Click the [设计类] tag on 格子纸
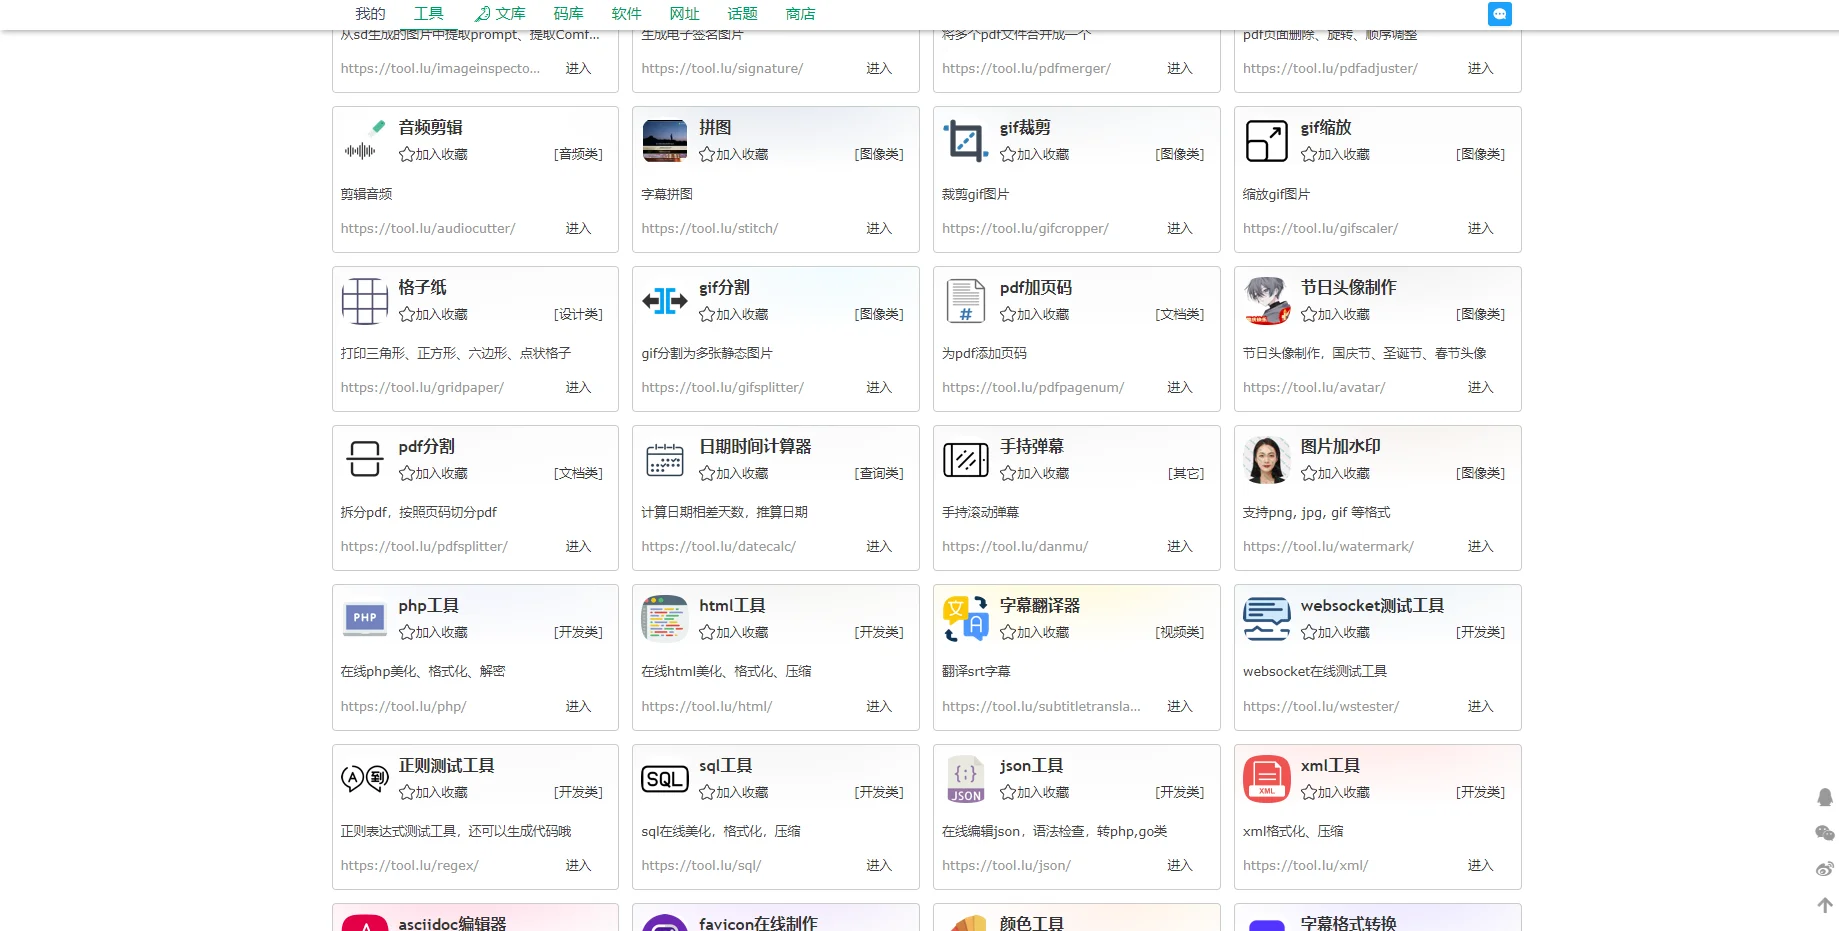Screen dimensions: 1839x931 click(578, 314)
